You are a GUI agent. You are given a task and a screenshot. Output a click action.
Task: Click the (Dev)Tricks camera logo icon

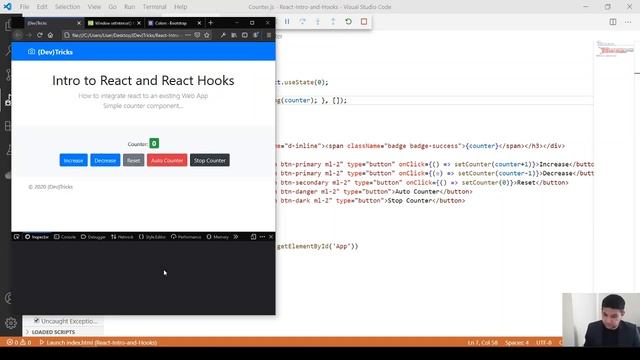tap(31, 51)
